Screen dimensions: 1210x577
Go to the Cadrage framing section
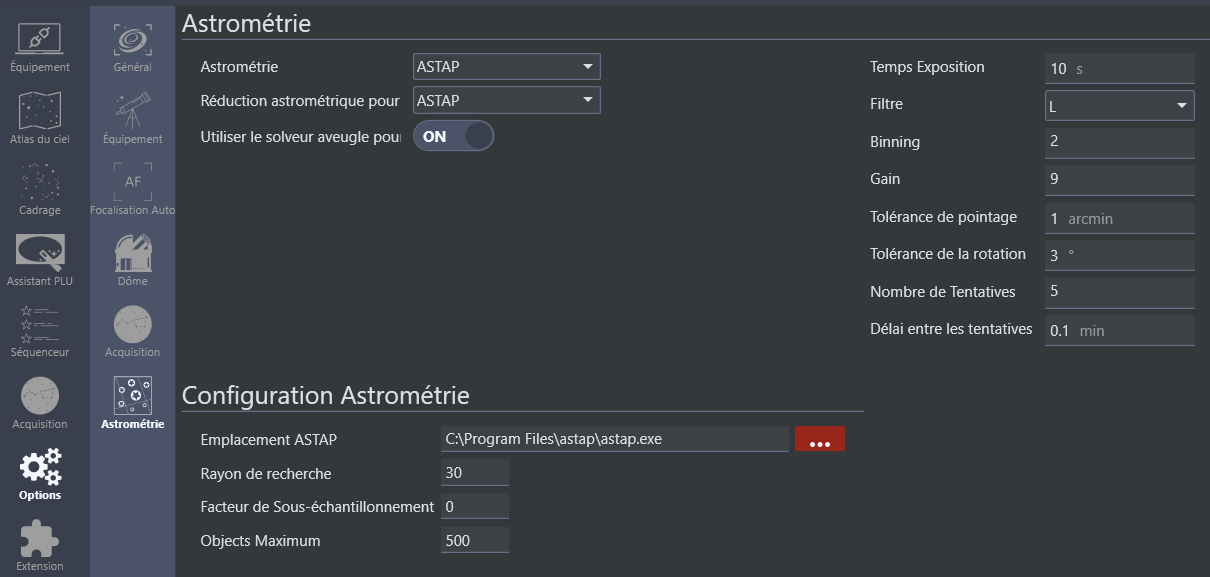(40, 188)
